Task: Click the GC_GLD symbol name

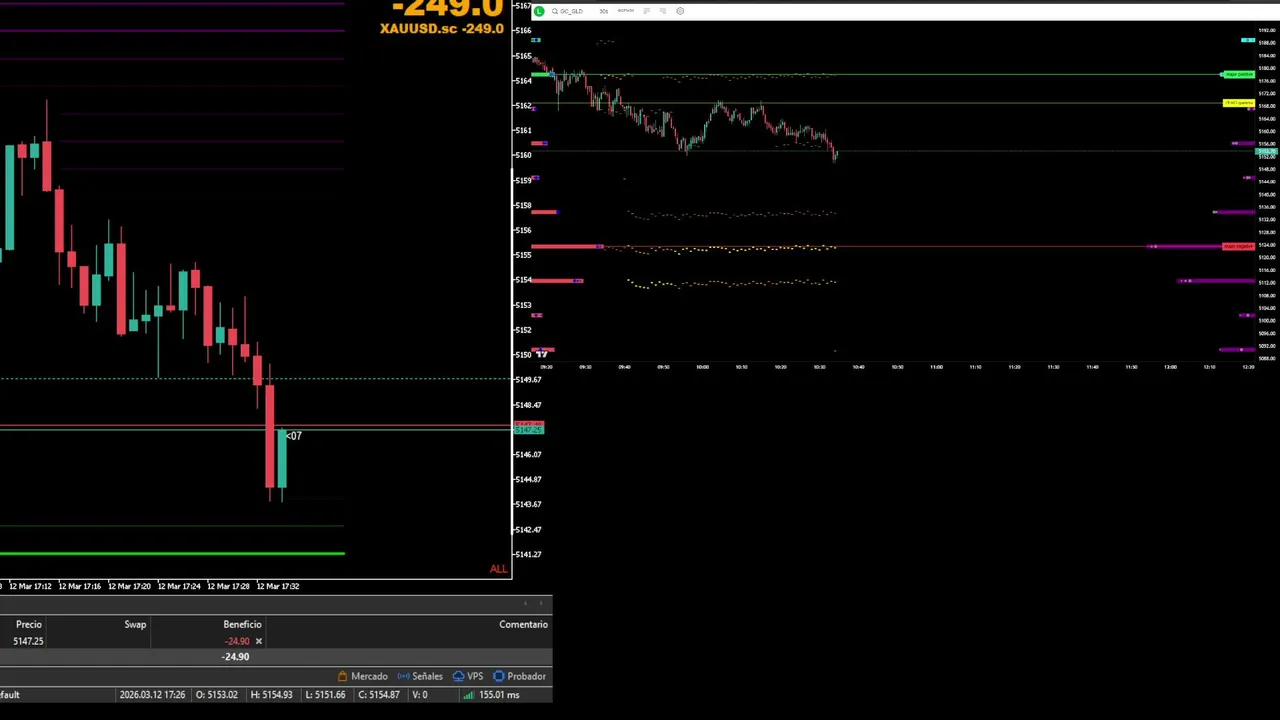Action: point(571,11)
